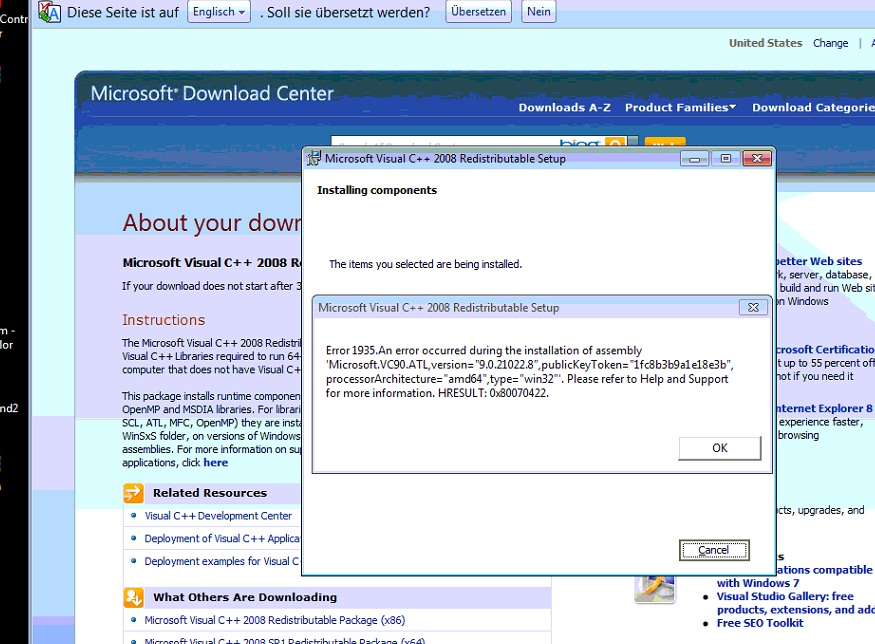The image size is (875, 644).
Task: Click the Microsoft Download Center title
Action: point(212,94)
